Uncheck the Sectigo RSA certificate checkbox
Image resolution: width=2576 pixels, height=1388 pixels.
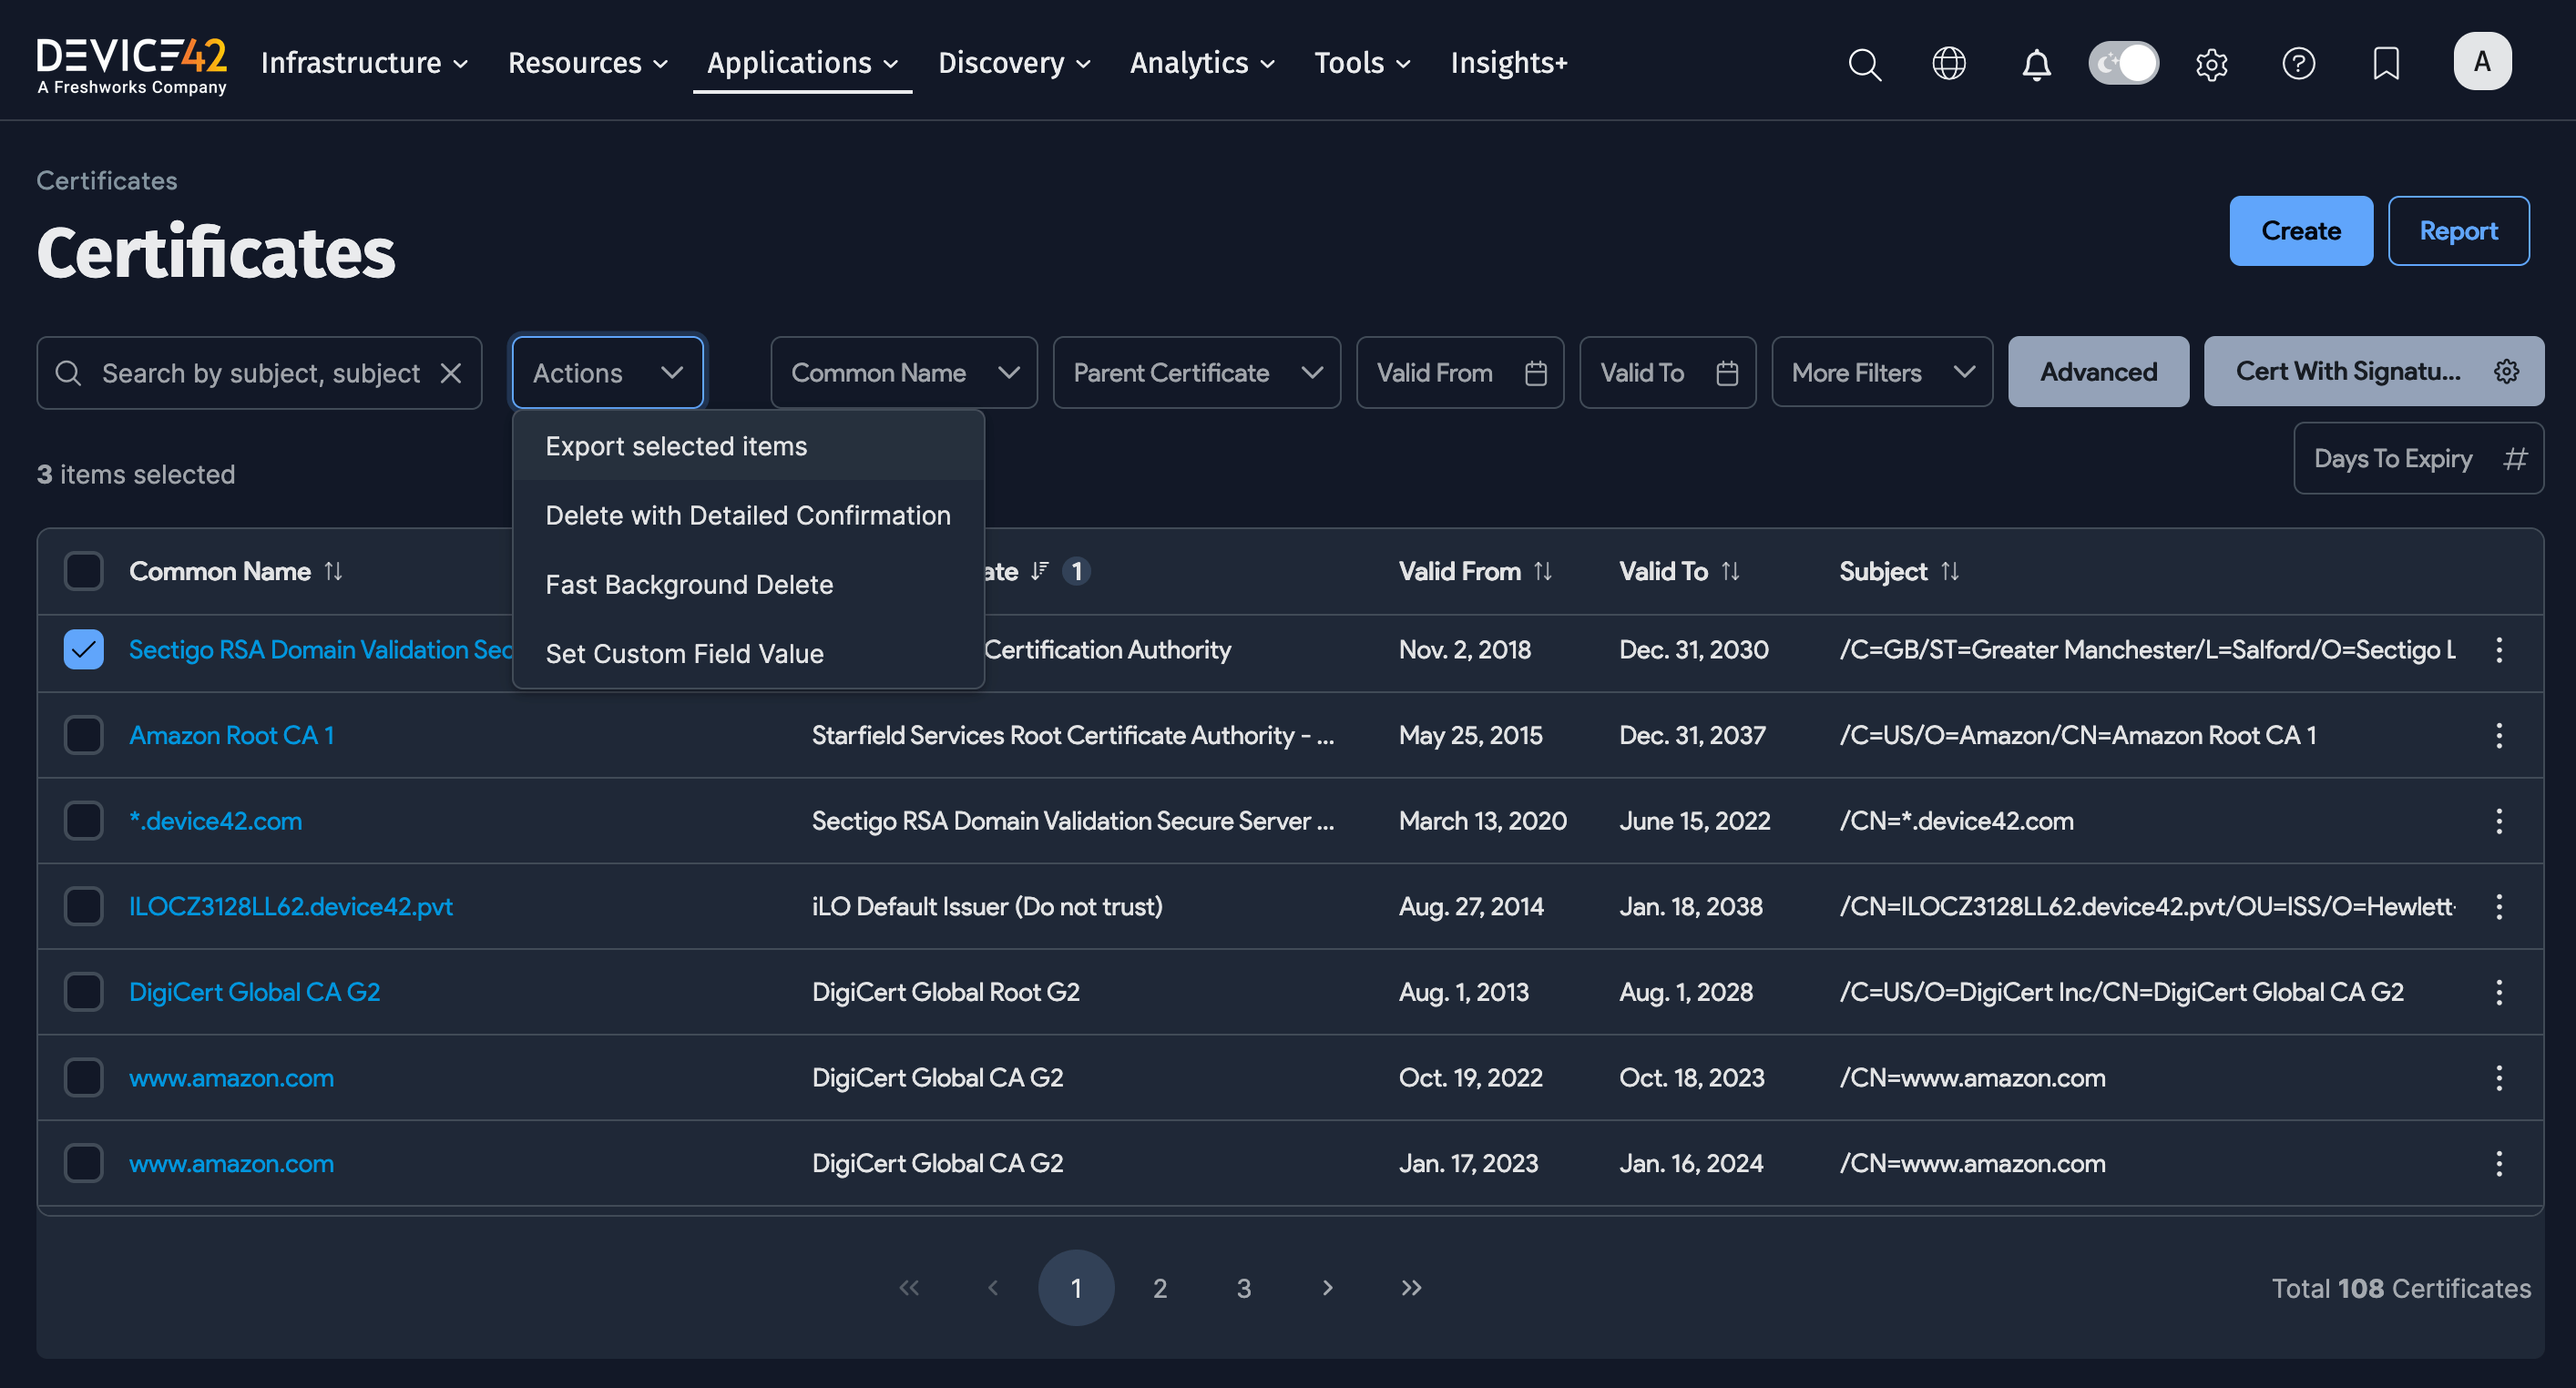click(84, 650)
